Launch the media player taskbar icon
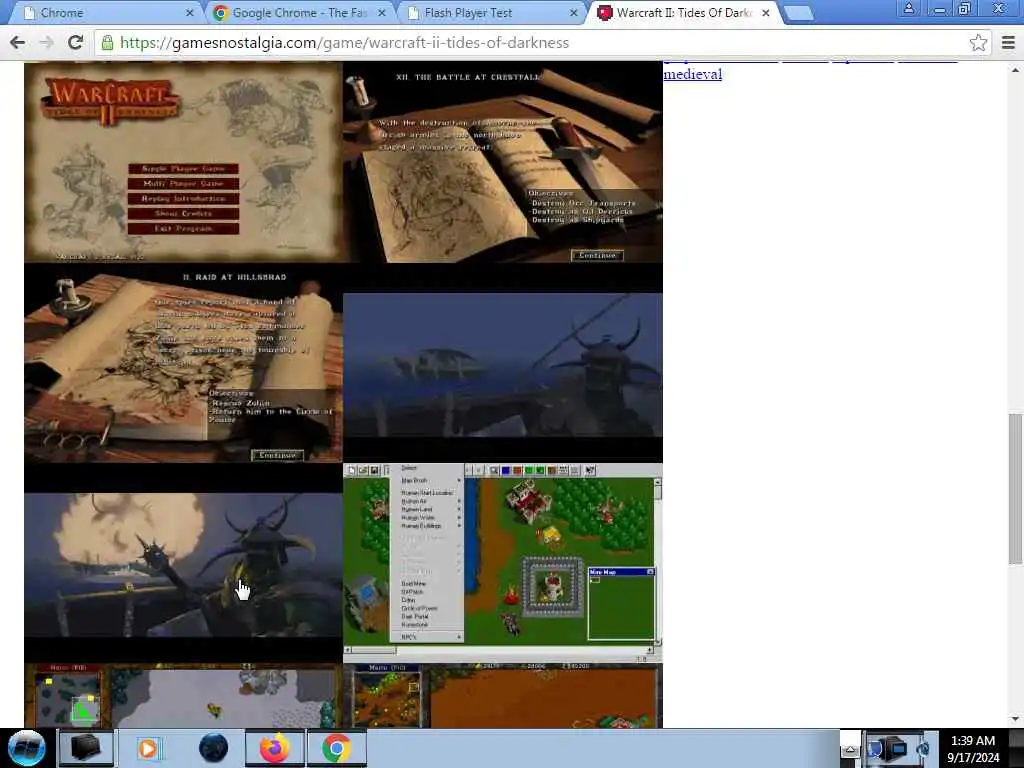 pyautogui.click(x=148, y=748)
